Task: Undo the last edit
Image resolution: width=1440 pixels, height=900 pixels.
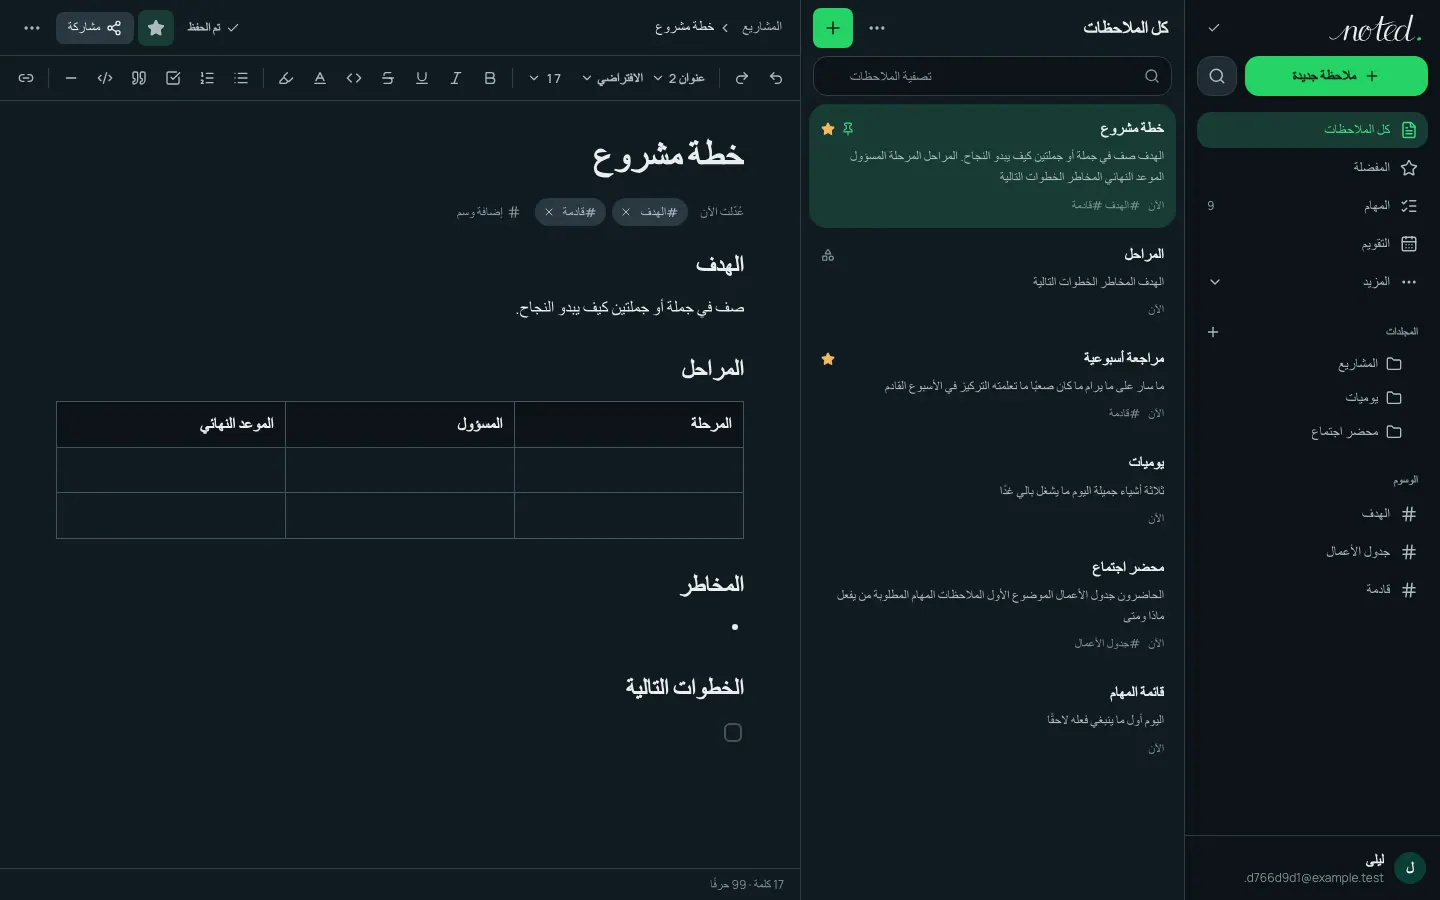Action: coord(776,78)
